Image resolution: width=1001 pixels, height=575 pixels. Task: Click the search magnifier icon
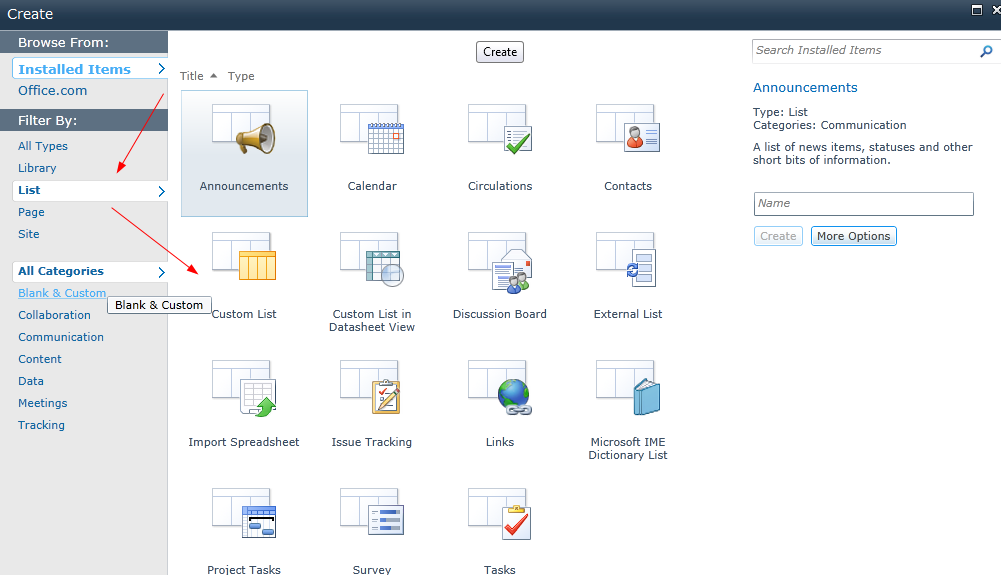click(986, 51)
